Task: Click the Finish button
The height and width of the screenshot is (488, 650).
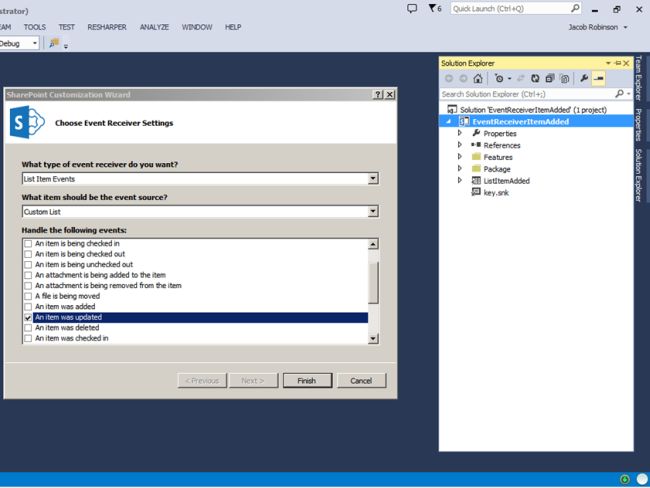Action: (307, 380)
